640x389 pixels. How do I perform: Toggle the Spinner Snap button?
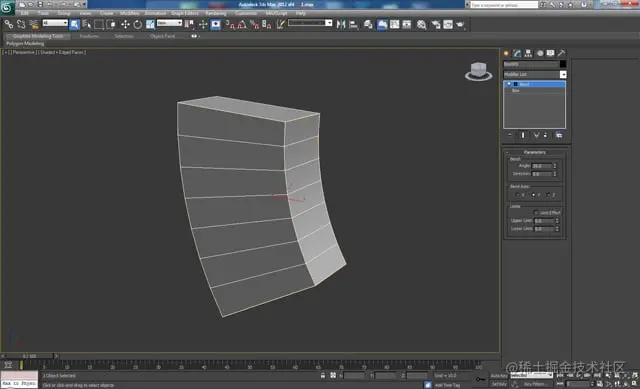tap(267, 24)
